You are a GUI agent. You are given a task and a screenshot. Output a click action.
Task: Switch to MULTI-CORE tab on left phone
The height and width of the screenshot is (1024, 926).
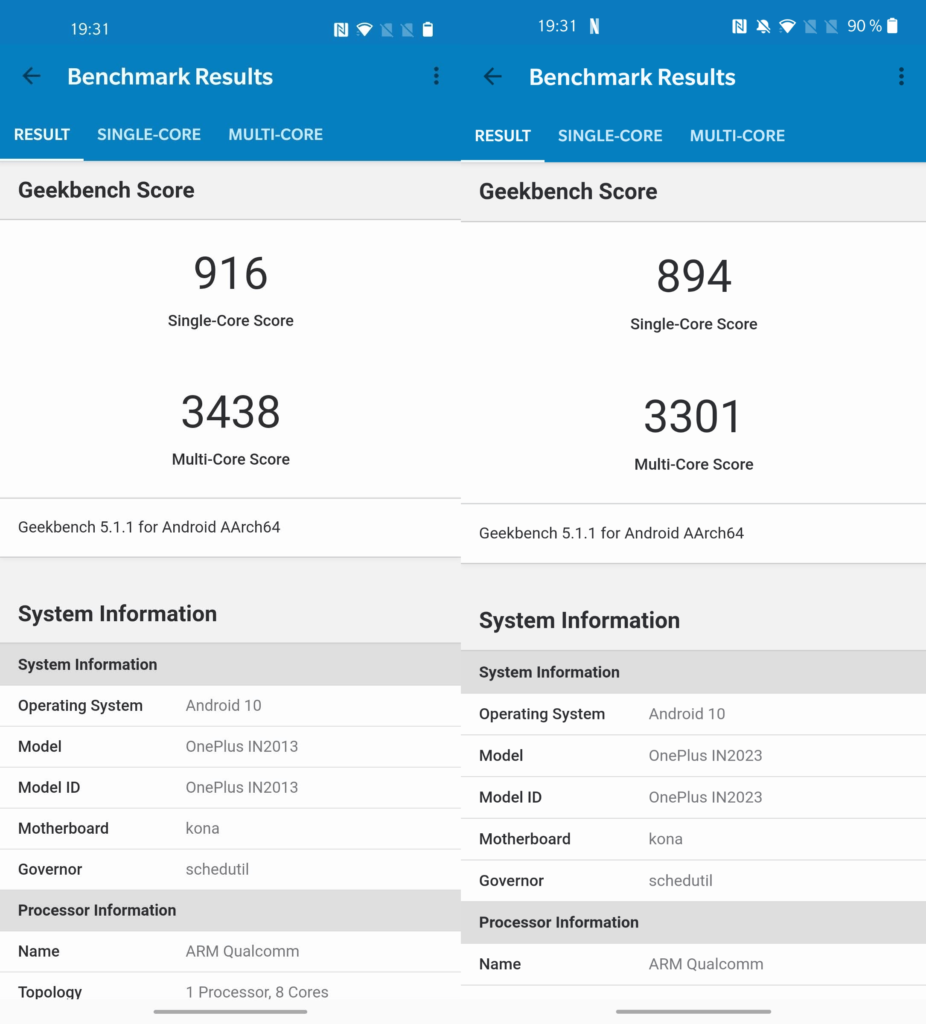point(276,135)
